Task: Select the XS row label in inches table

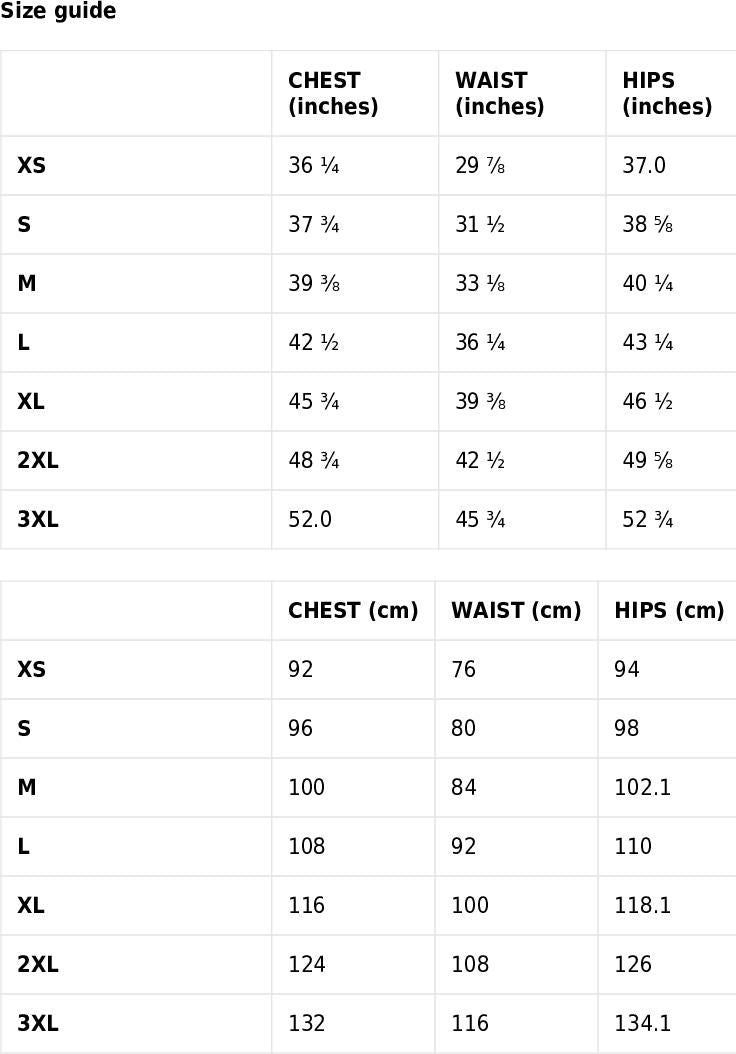Action: coord(31,165)
